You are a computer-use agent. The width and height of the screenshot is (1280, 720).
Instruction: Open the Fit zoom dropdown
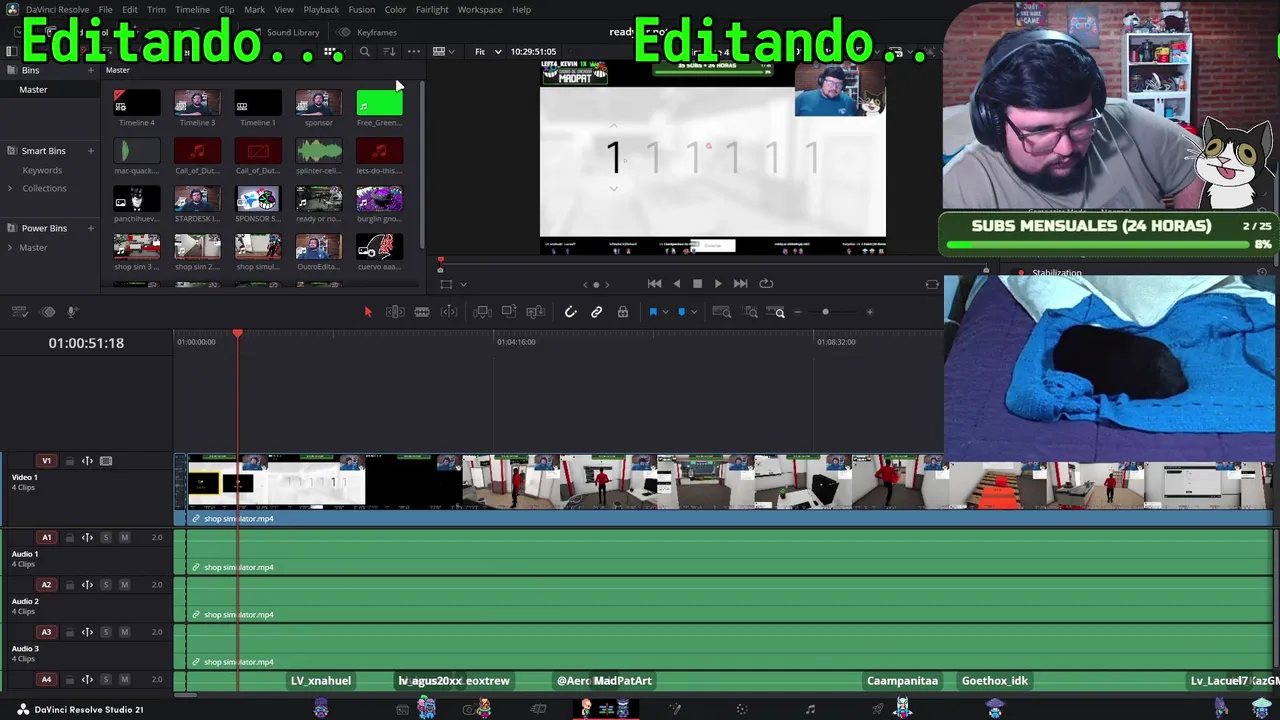[488, 52]
